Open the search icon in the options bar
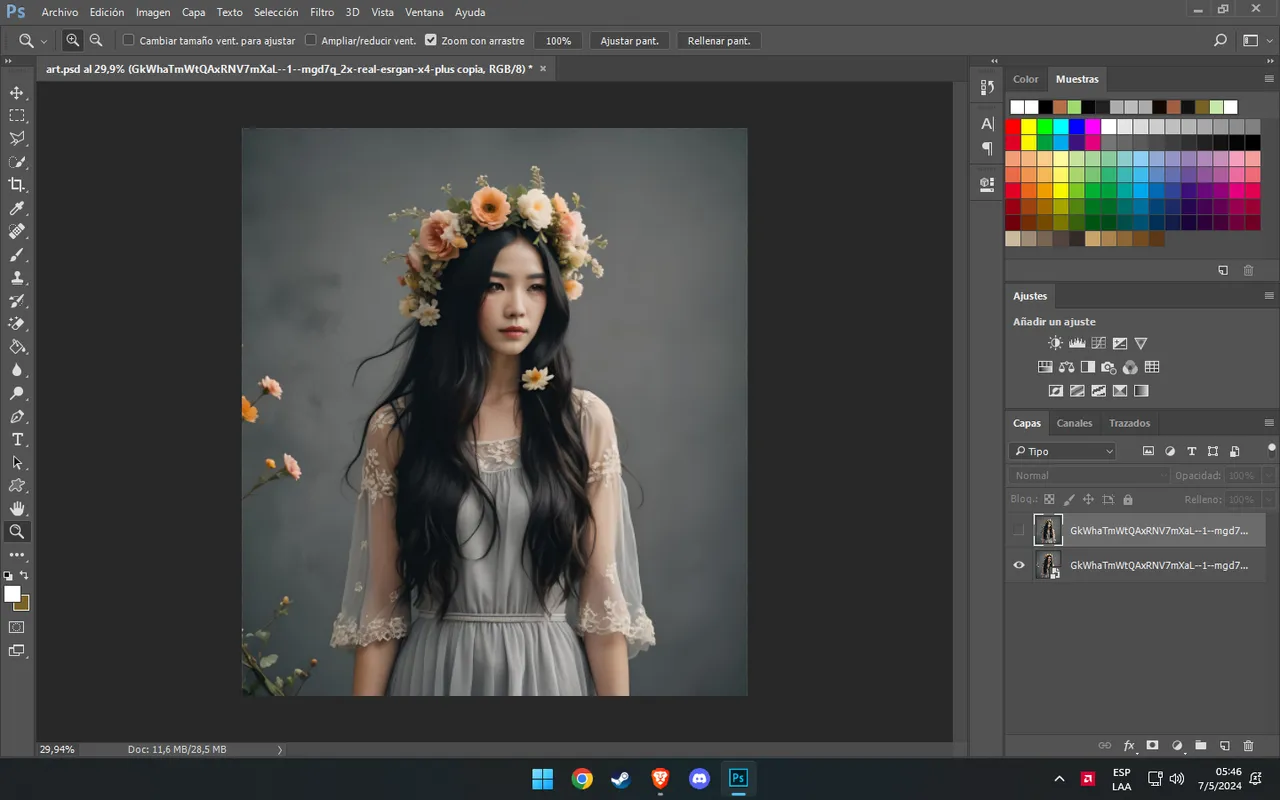1280x800 pixels. 1220,41
